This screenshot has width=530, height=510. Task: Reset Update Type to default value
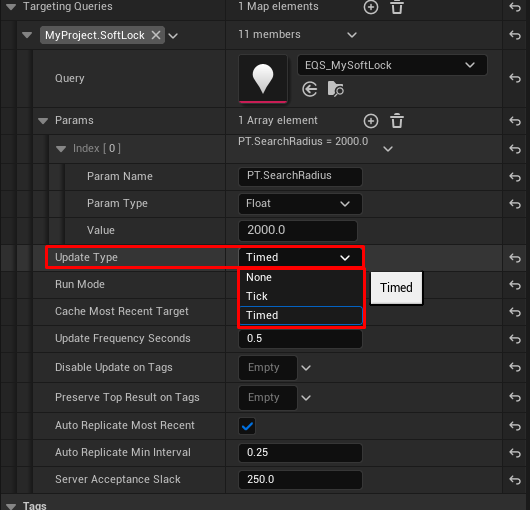pos(515,258)
